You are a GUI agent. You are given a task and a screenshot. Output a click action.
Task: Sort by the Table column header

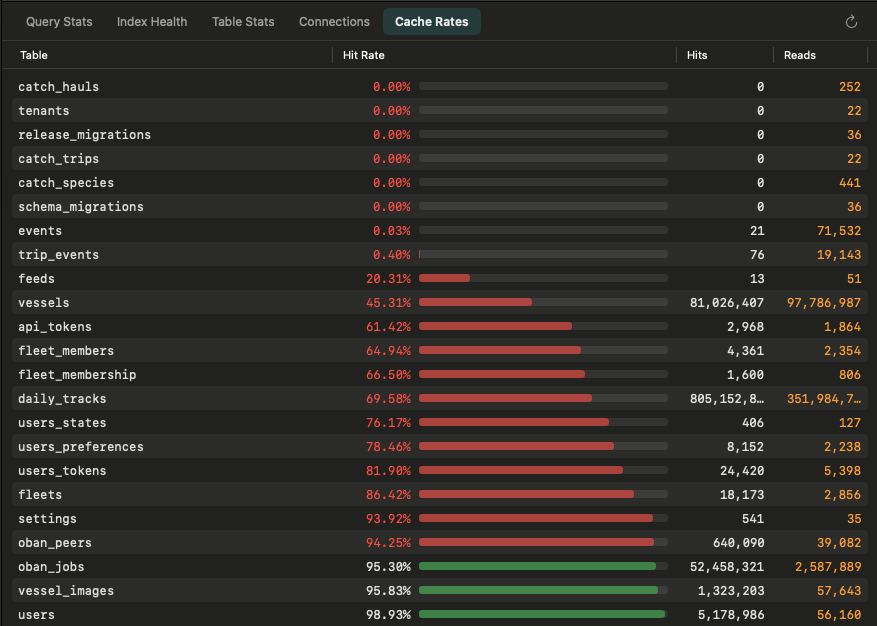click(x=34, y=55)
